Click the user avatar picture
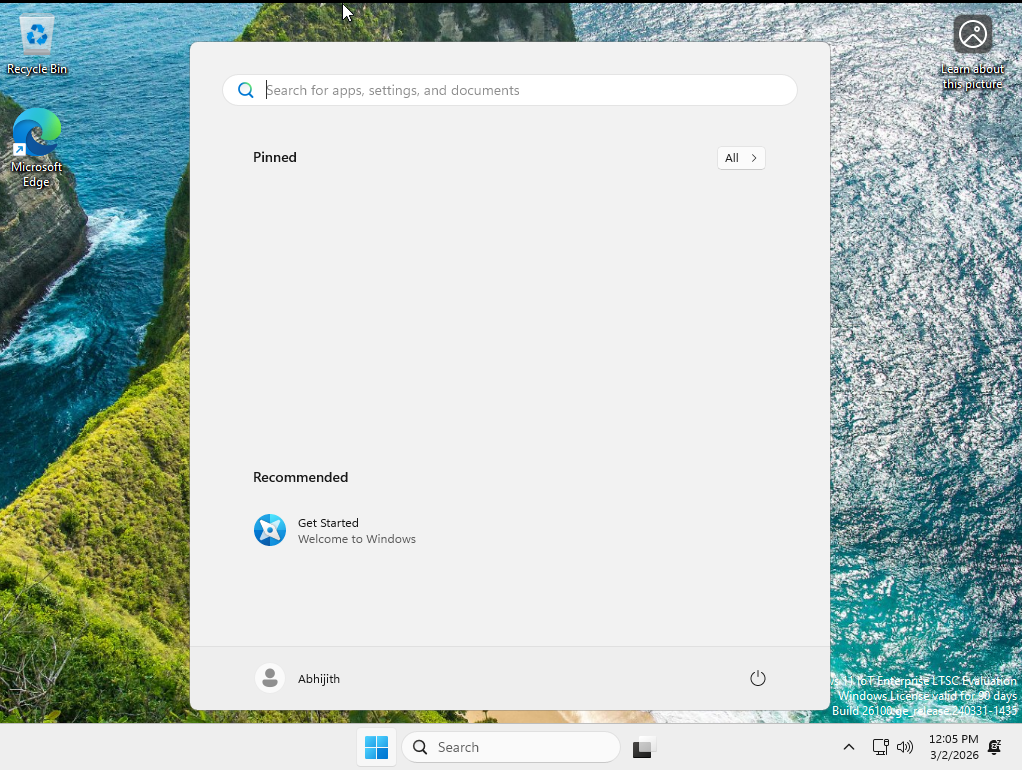The height and width of the screenshot is (770, 1022). click(x=270, y=678)
